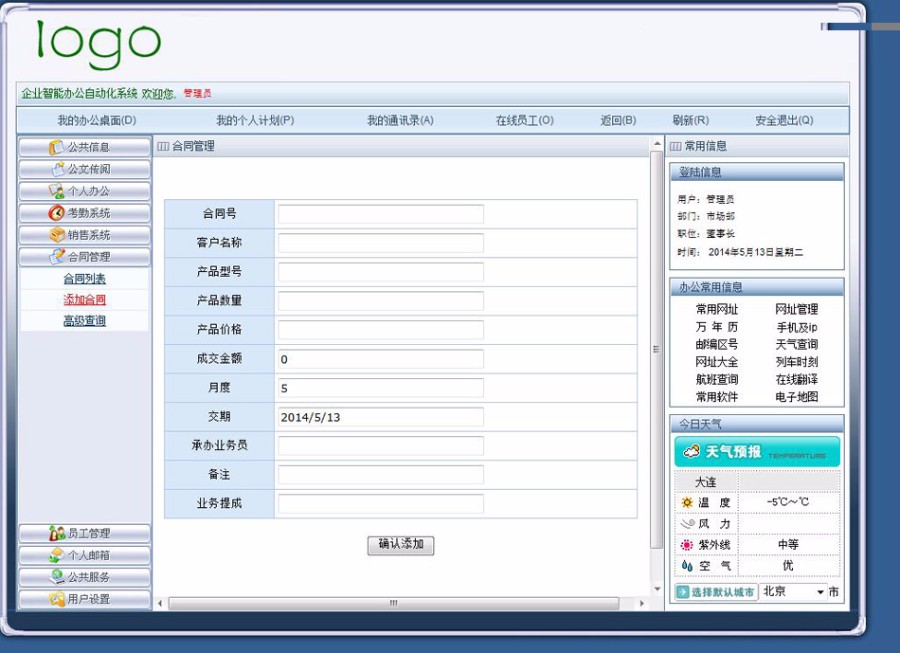Screen dimensions: 900x653
Task: Focus the 业务提成 input field
Action: tap(381, 504)
